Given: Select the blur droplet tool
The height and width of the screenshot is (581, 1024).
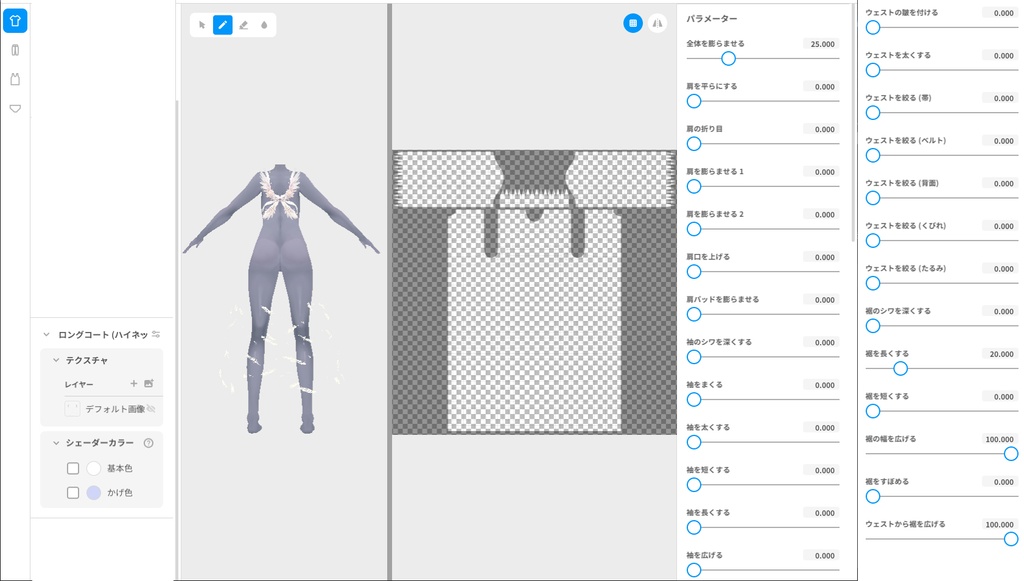Looking at the screenshot, I should click(264, 25).
